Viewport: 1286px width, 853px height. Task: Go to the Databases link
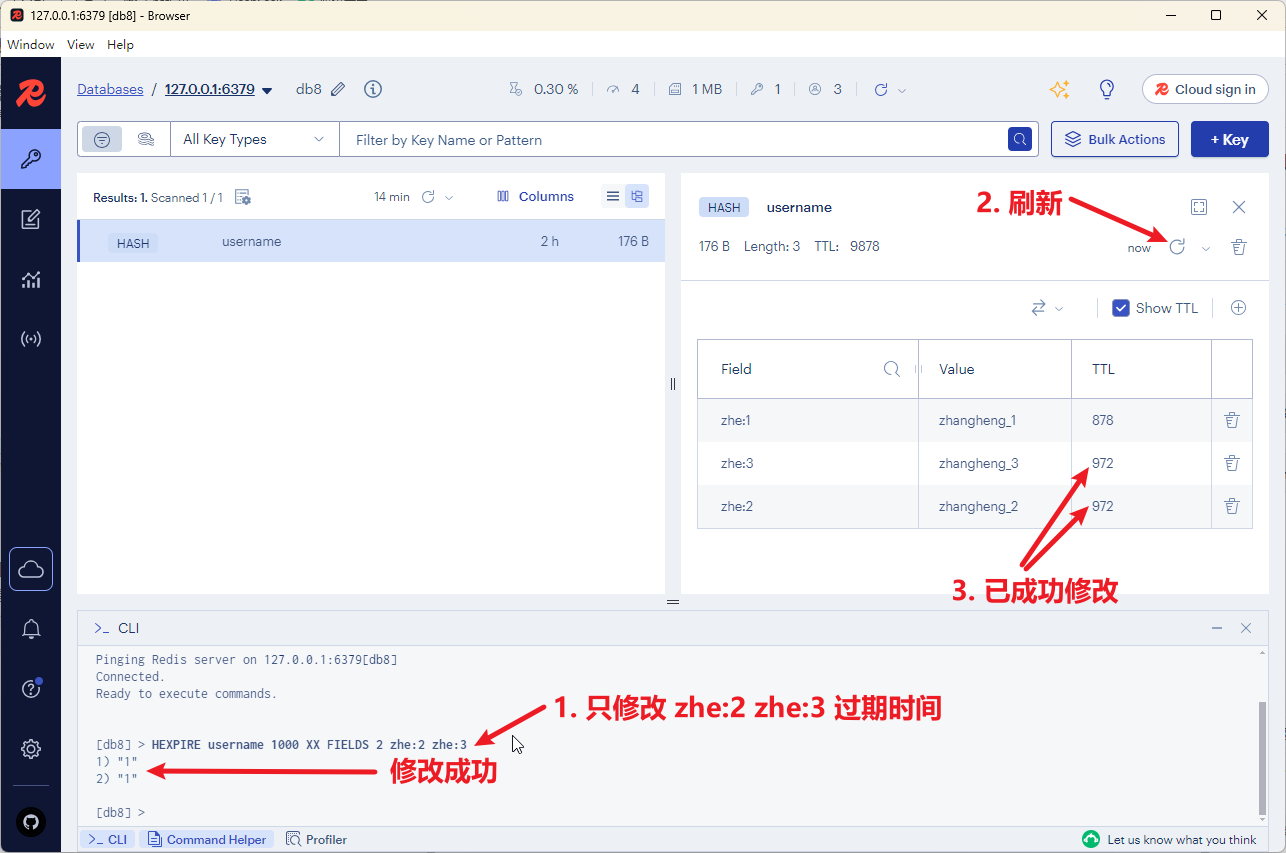110,89
